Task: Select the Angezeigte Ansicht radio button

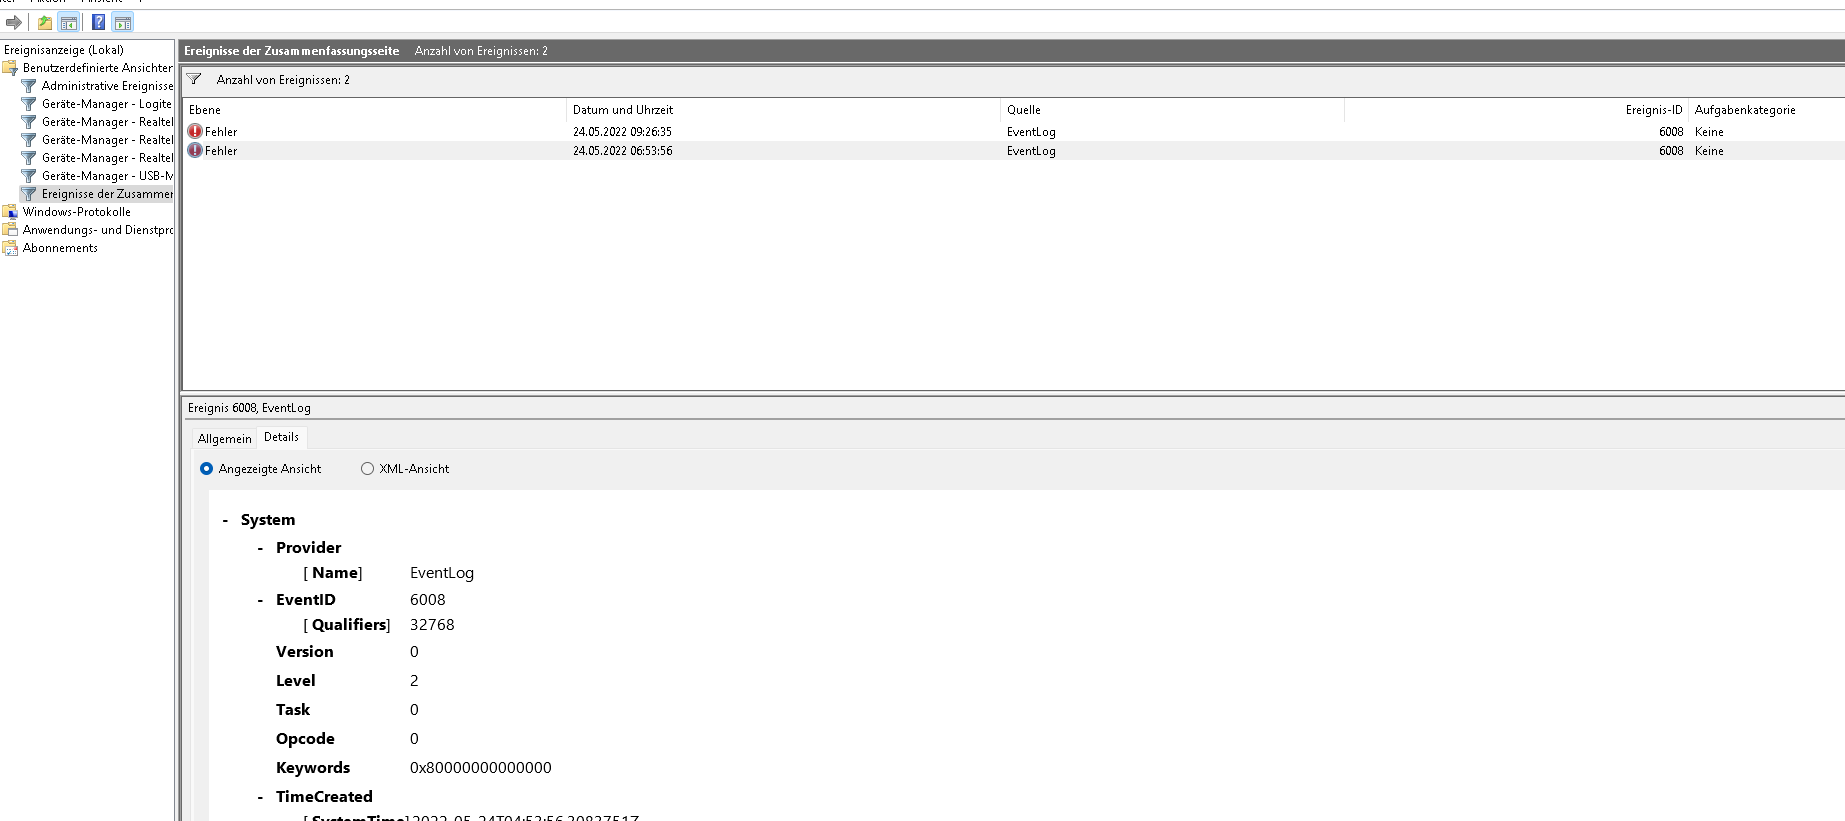Action: (x=207, y=468)
